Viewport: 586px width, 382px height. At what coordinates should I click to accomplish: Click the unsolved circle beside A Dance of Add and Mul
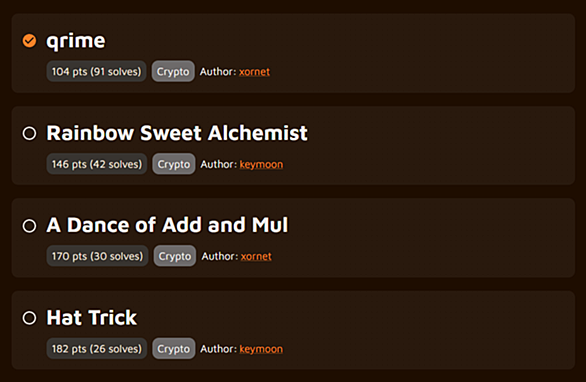29,226
